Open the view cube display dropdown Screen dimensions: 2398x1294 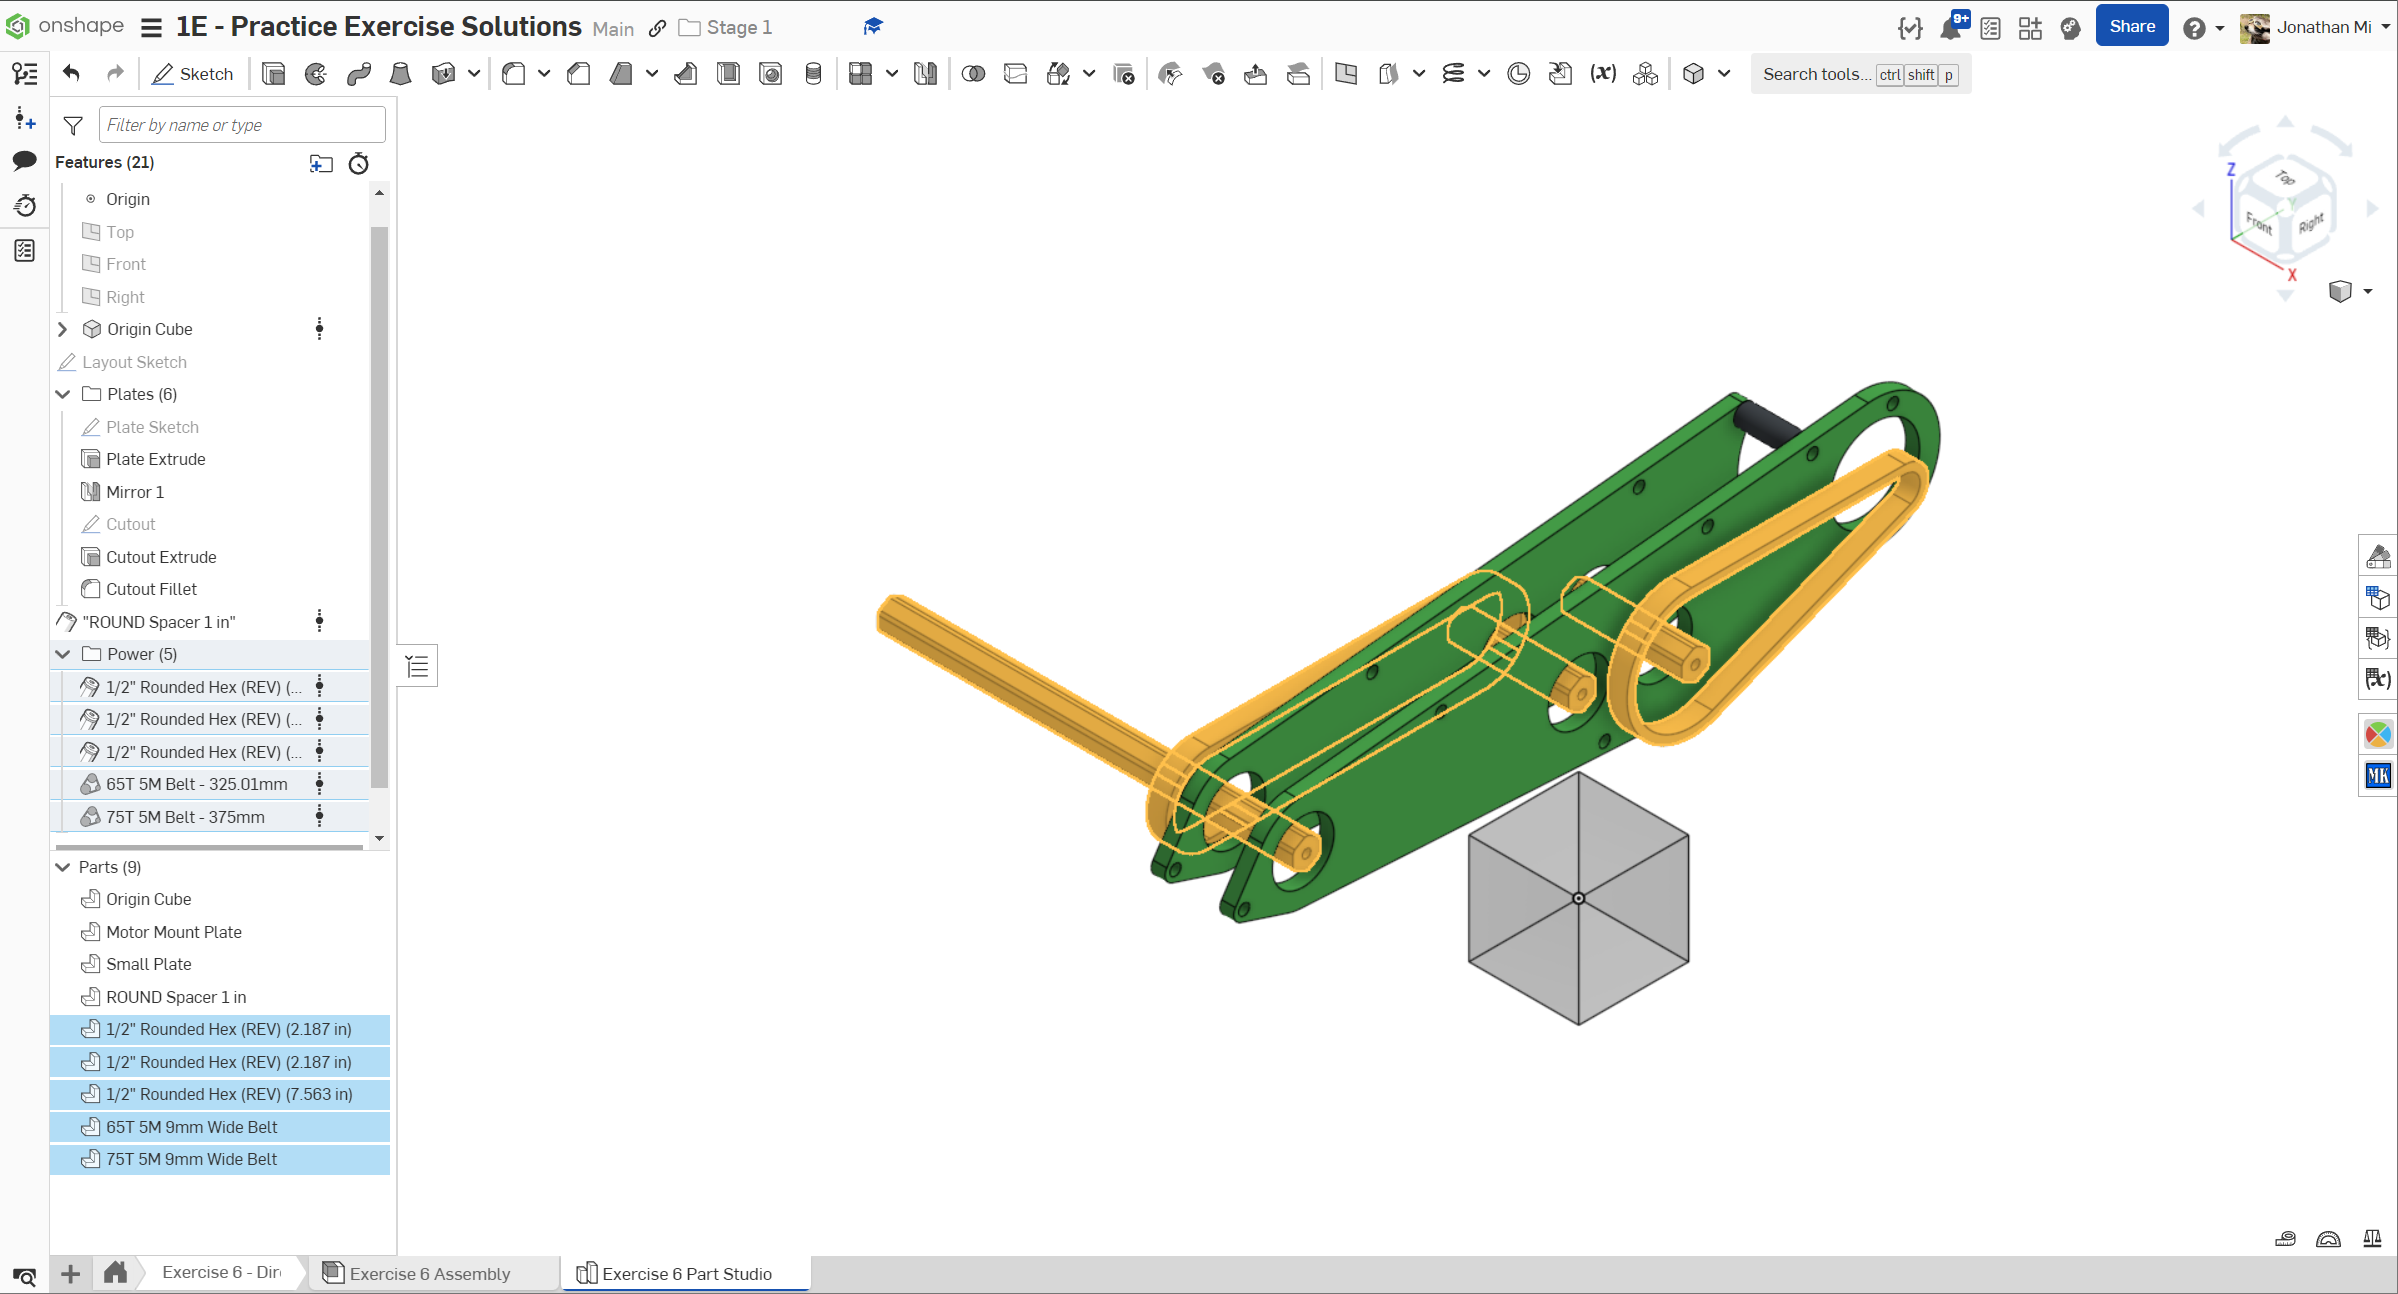tap(2367, 292)
